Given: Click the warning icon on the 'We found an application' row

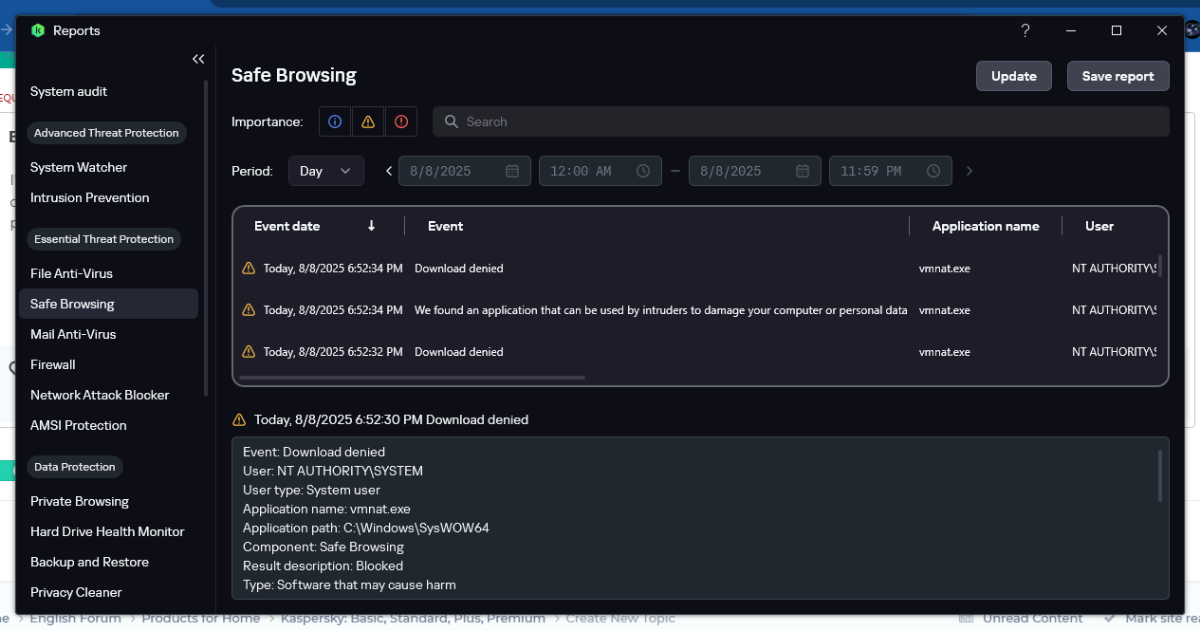Looking at the screenshot, I should (249, 310).
